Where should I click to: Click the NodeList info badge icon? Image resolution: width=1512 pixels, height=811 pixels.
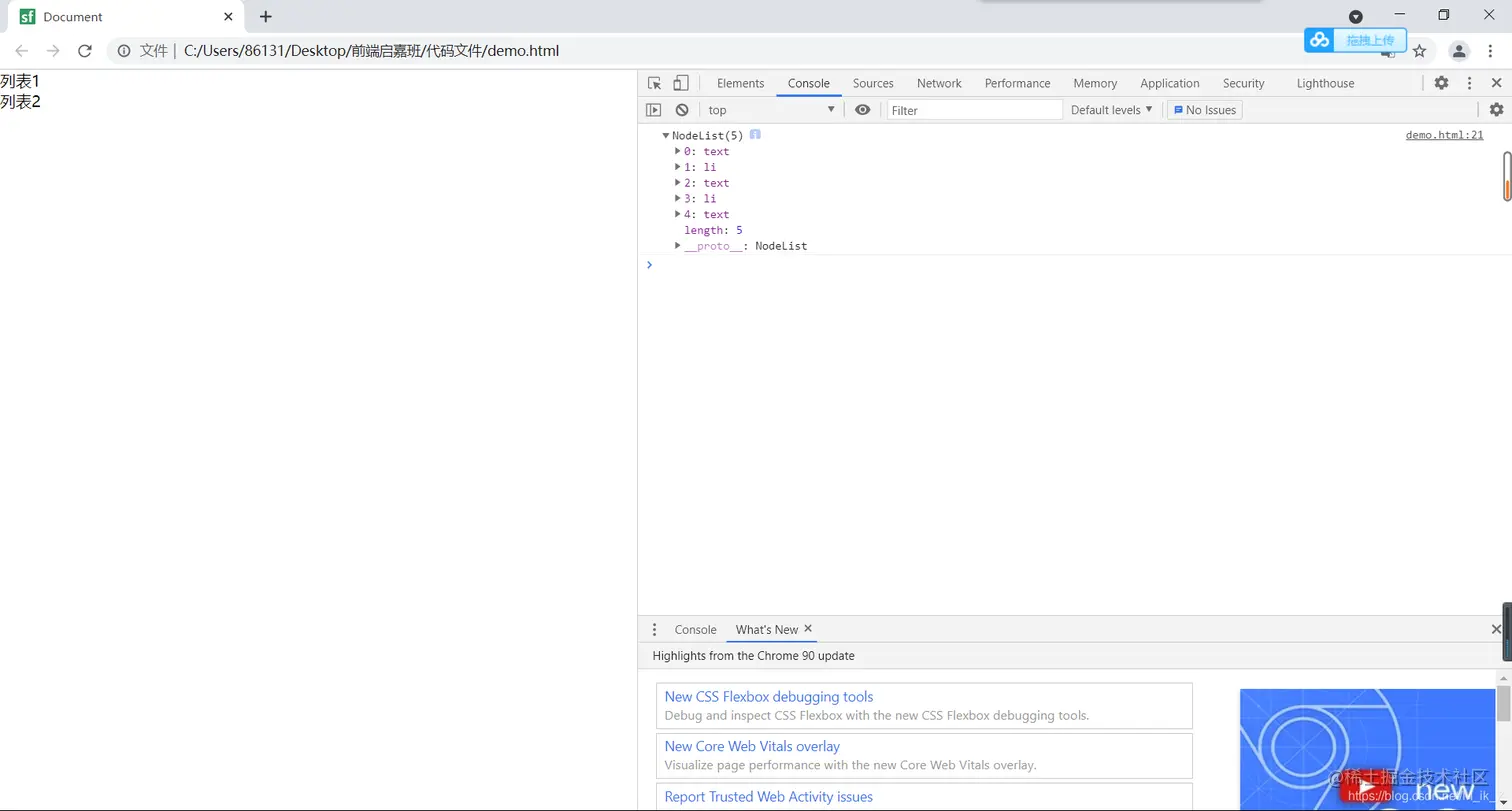755,134
